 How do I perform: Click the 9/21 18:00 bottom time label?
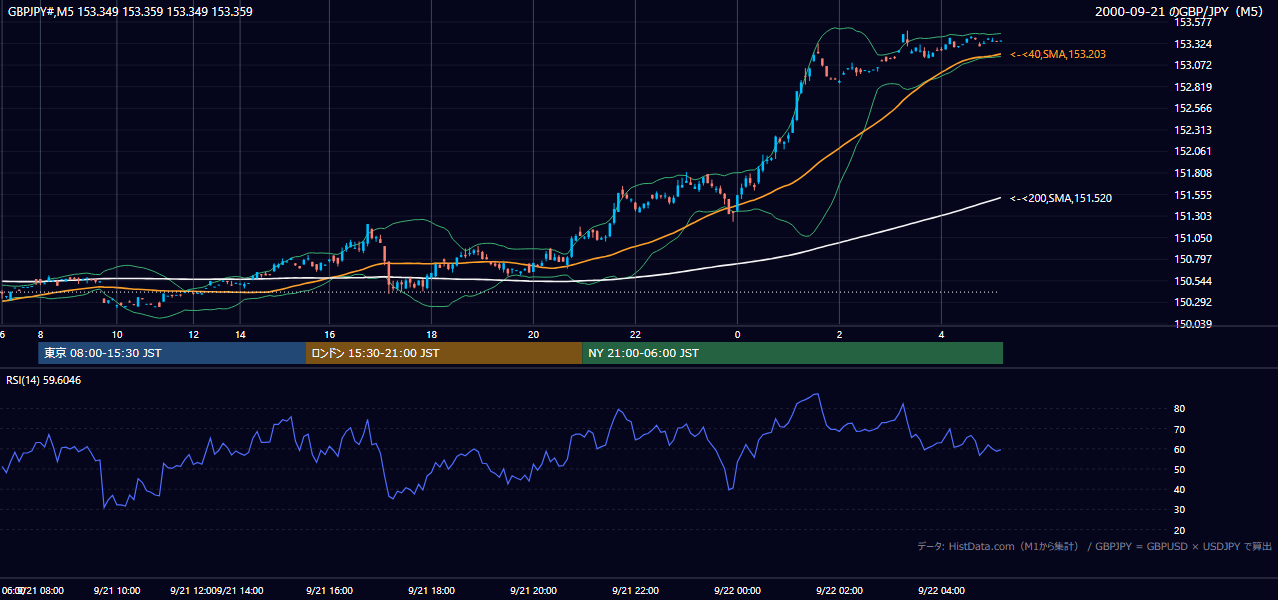pyautogui.click(x=431, y=591)
